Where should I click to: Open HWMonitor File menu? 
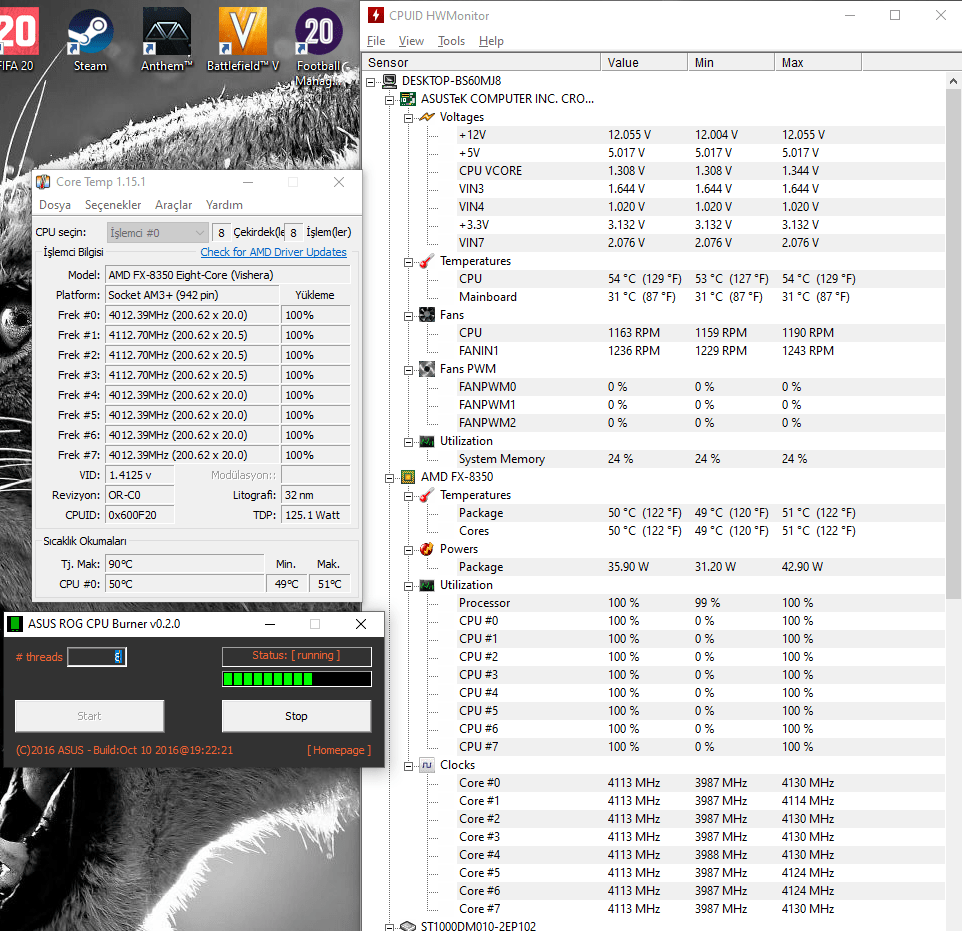pos(375,41)
